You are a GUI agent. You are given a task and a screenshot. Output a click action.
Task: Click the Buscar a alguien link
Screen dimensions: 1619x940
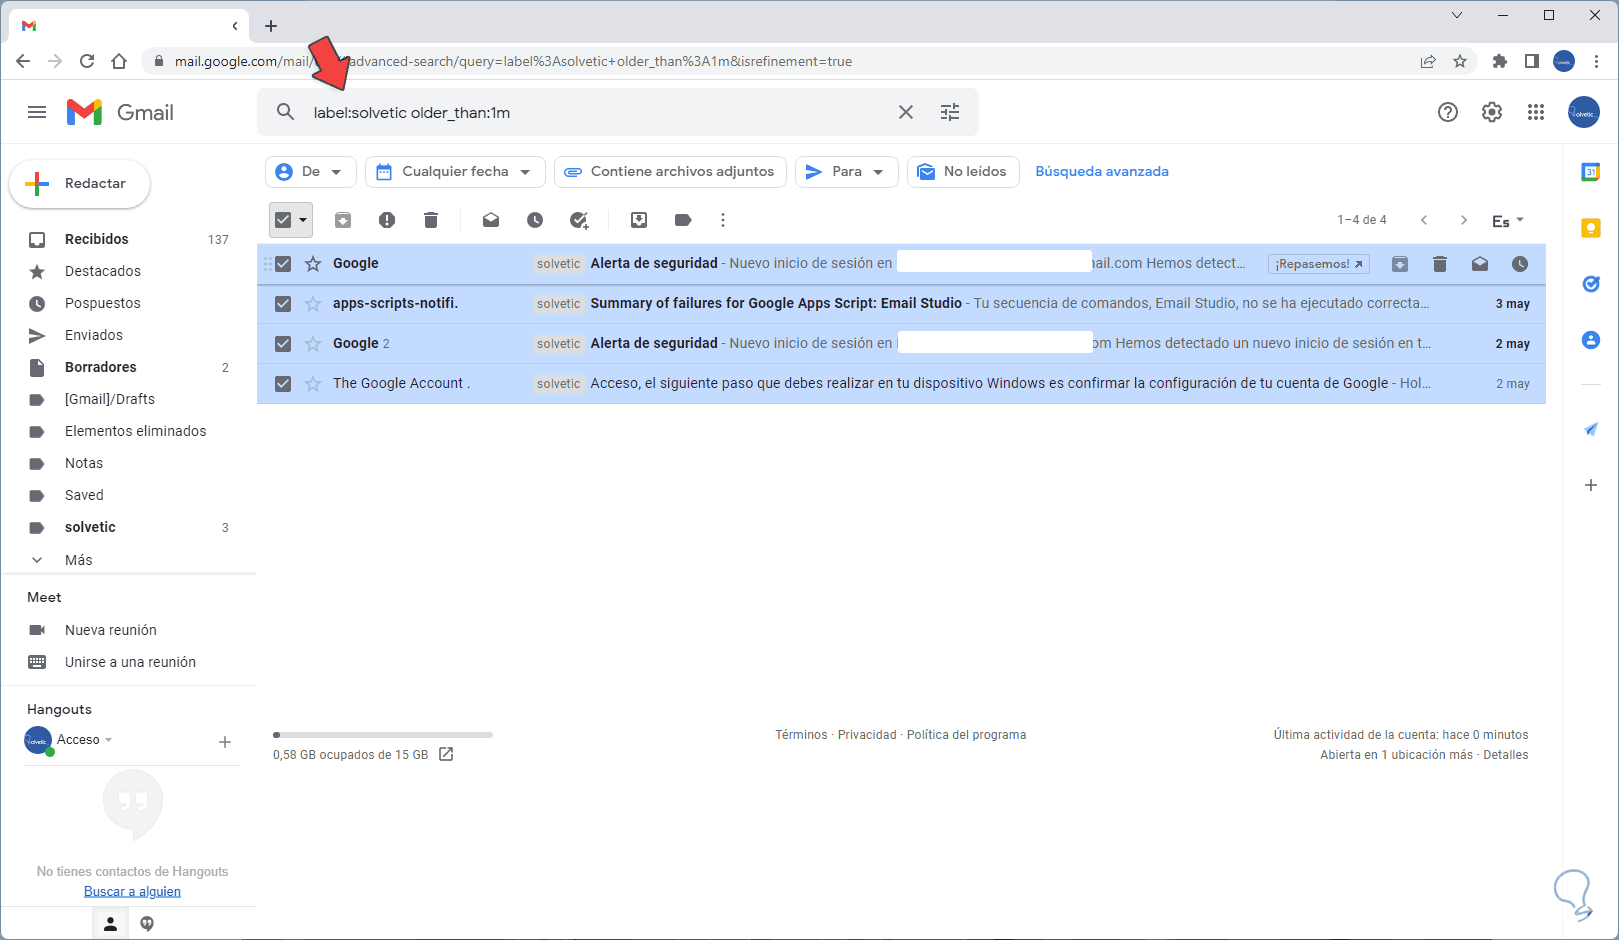[132, 891]
